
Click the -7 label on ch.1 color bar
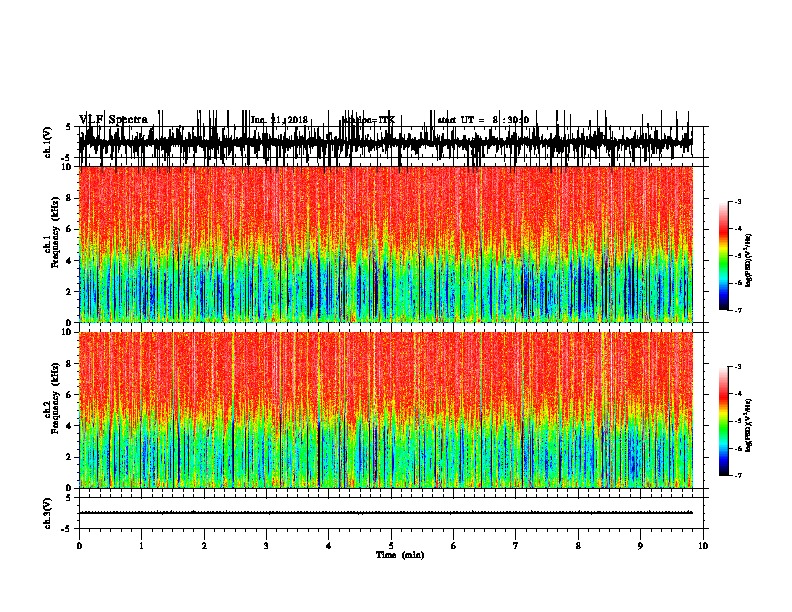click(737, 310)
